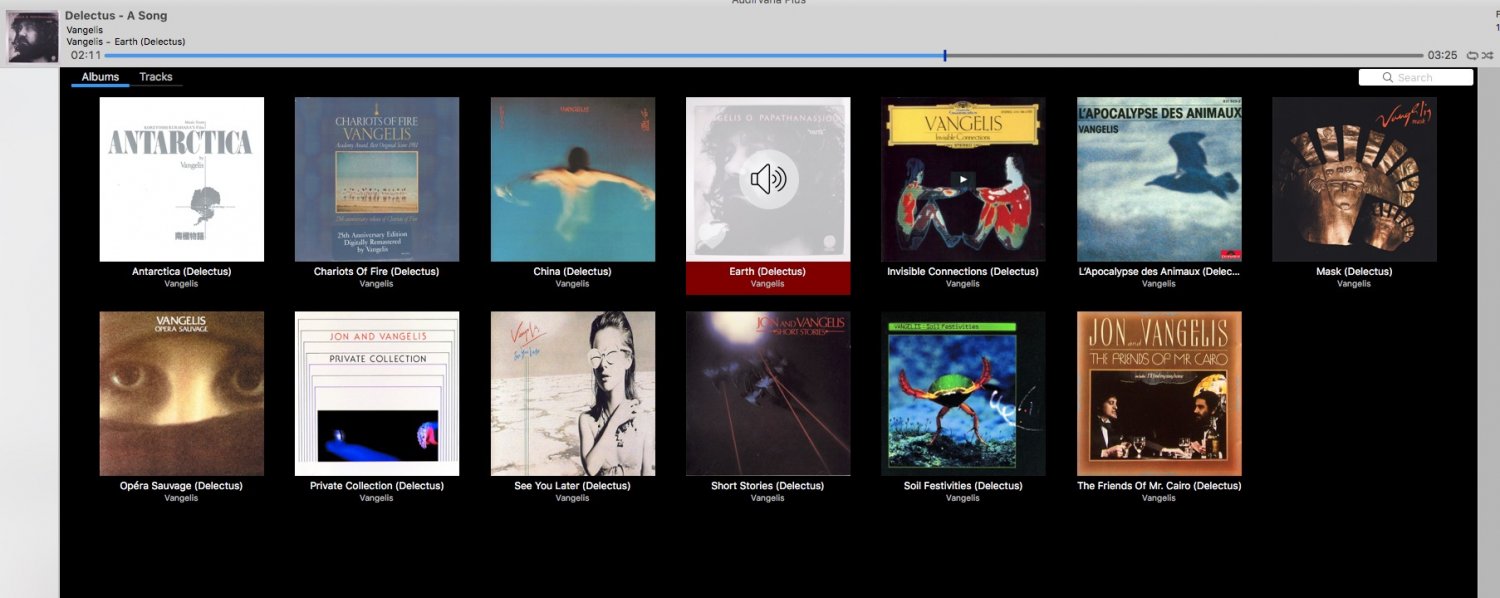Click the "Invisible Connections (Delectus)" title text
This screenshot has height=598, width=1500.
(x=963, y=271)
